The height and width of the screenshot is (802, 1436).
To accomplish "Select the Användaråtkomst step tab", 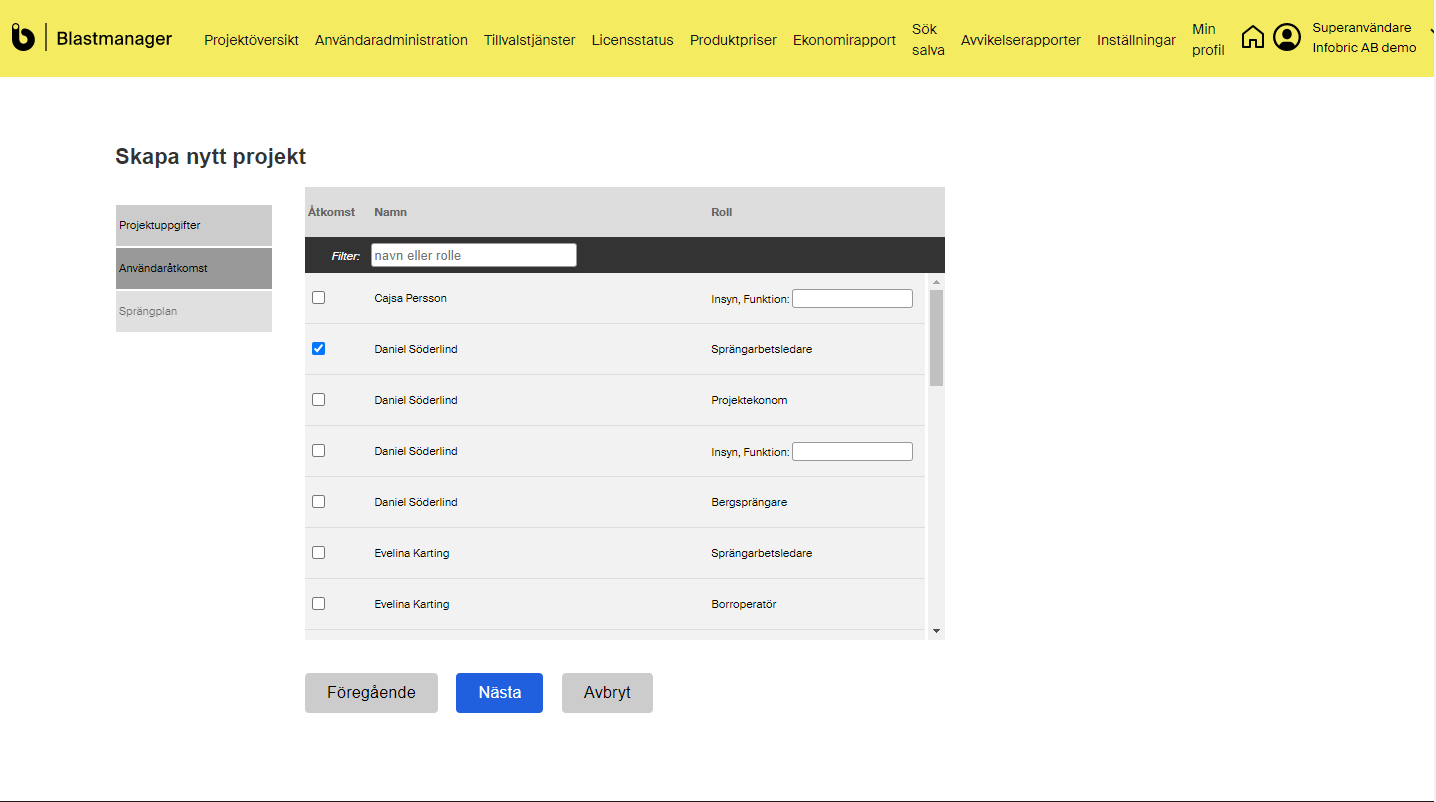I will pyautogui.click(x=194, y=268).
